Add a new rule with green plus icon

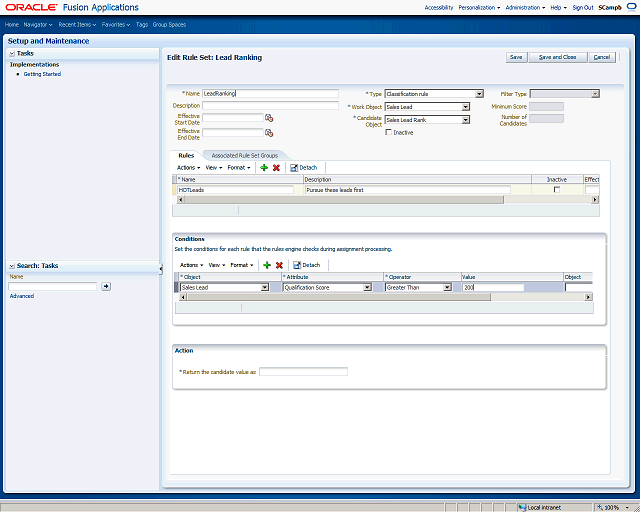(264, 168)
